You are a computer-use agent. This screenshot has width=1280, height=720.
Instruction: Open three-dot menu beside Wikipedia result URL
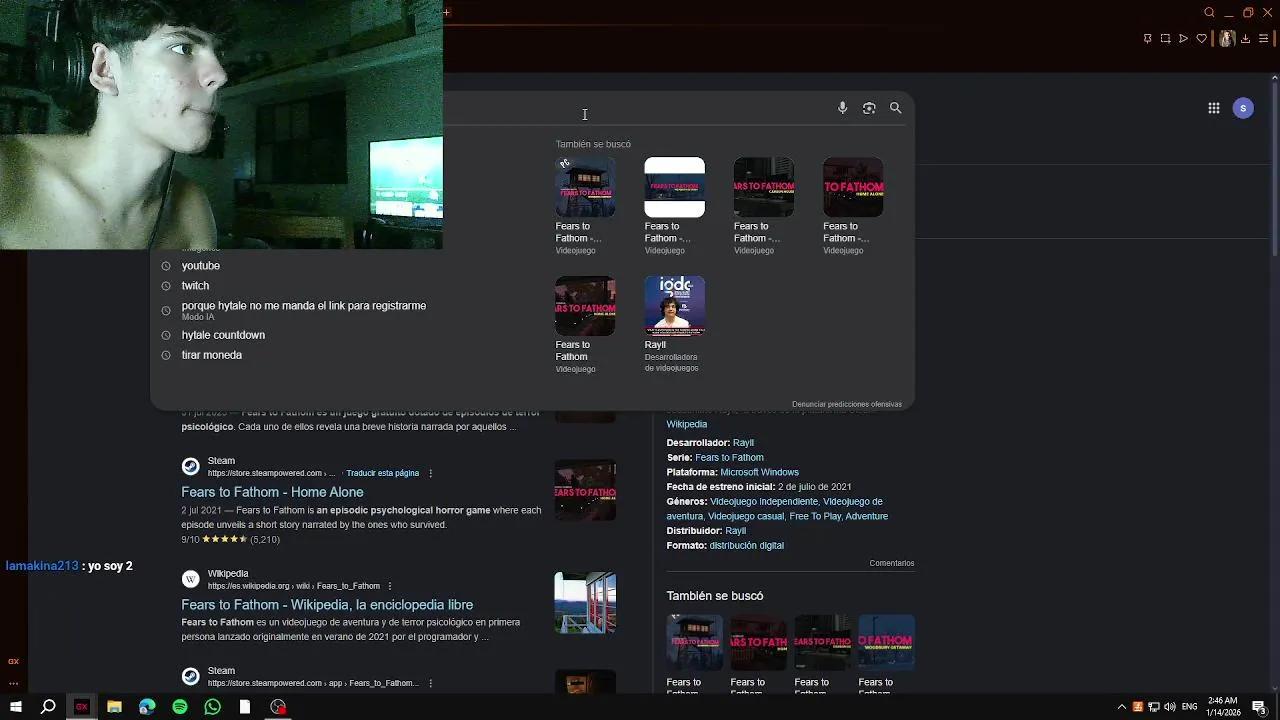click(x=390, y=586)
